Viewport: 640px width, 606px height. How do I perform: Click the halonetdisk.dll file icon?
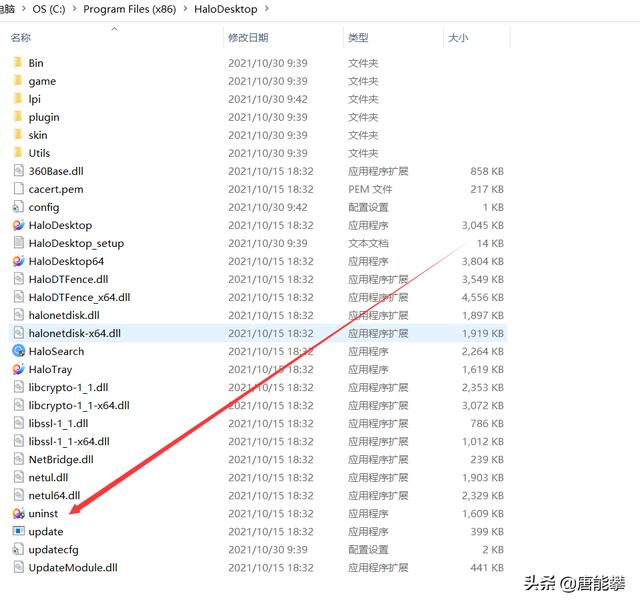(18, 315)
